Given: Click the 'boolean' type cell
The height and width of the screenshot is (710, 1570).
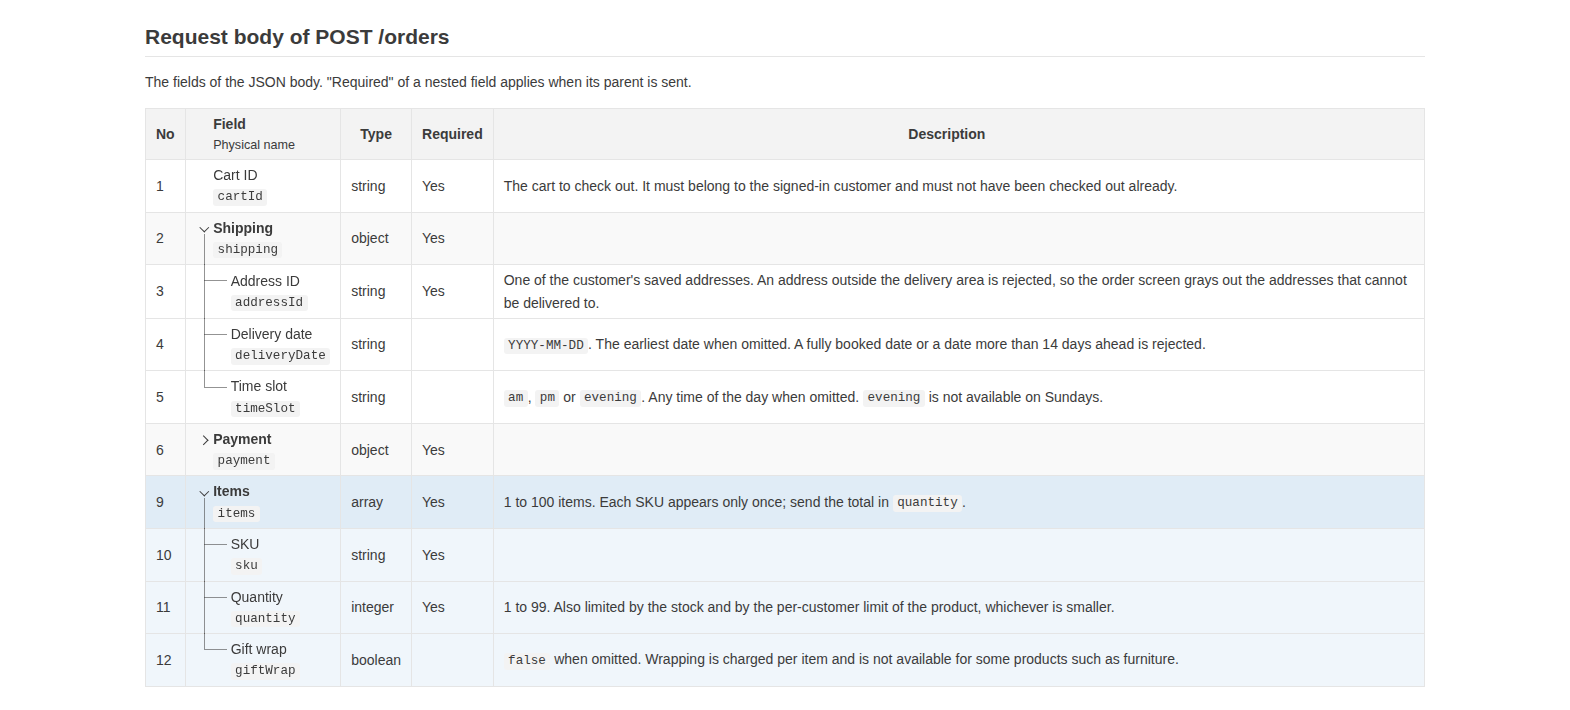Looking at the screenshot, I should pyautogui.click(x=376, y=660).
